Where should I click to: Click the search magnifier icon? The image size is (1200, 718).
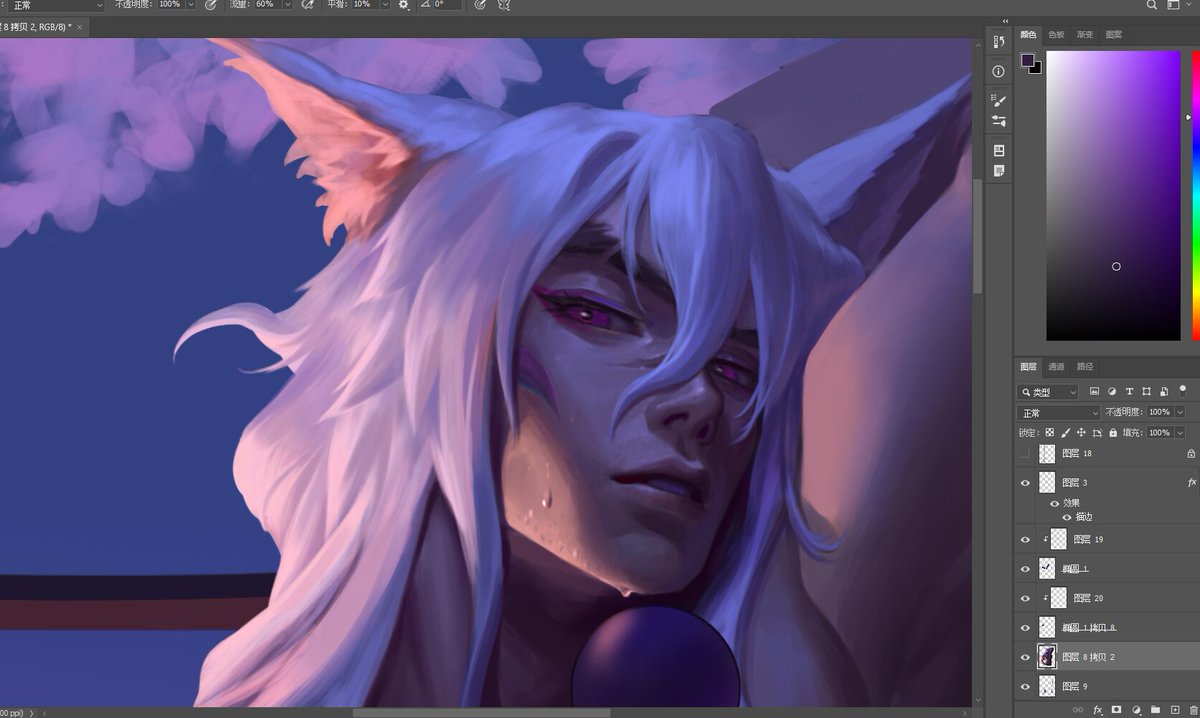[1152, 5]
